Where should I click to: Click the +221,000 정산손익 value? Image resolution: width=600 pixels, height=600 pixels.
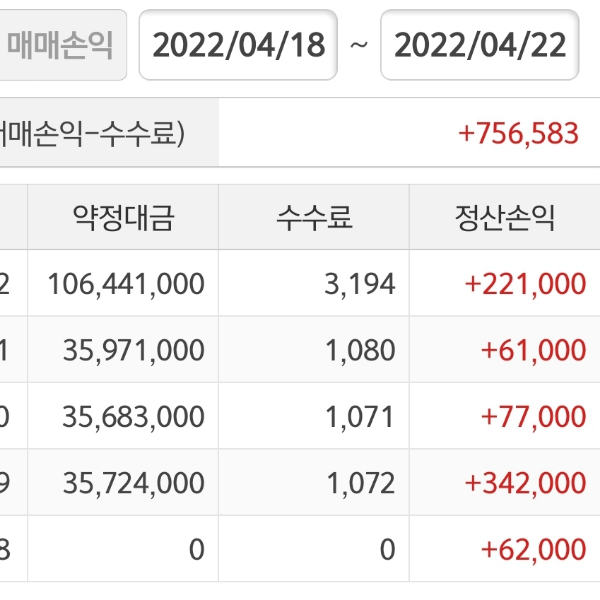[525, 284]
